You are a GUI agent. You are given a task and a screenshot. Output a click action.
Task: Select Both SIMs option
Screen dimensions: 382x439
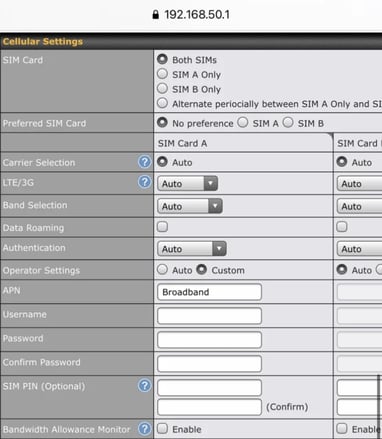point(162,59)
